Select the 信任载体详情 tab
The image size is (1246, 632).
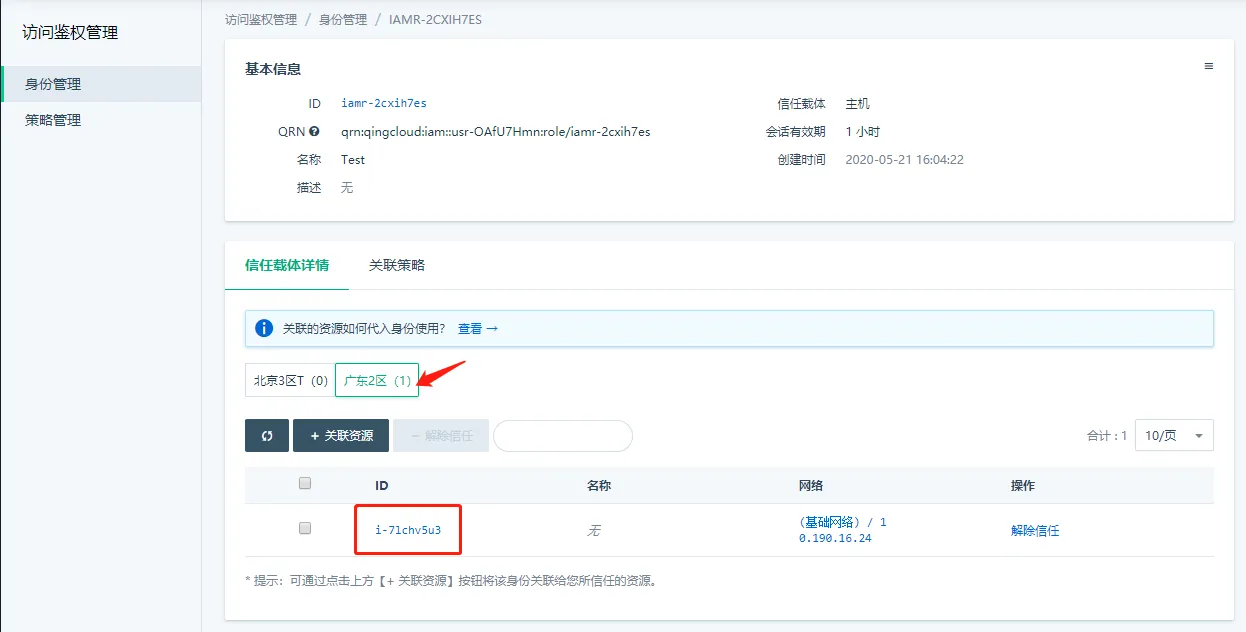287,265
